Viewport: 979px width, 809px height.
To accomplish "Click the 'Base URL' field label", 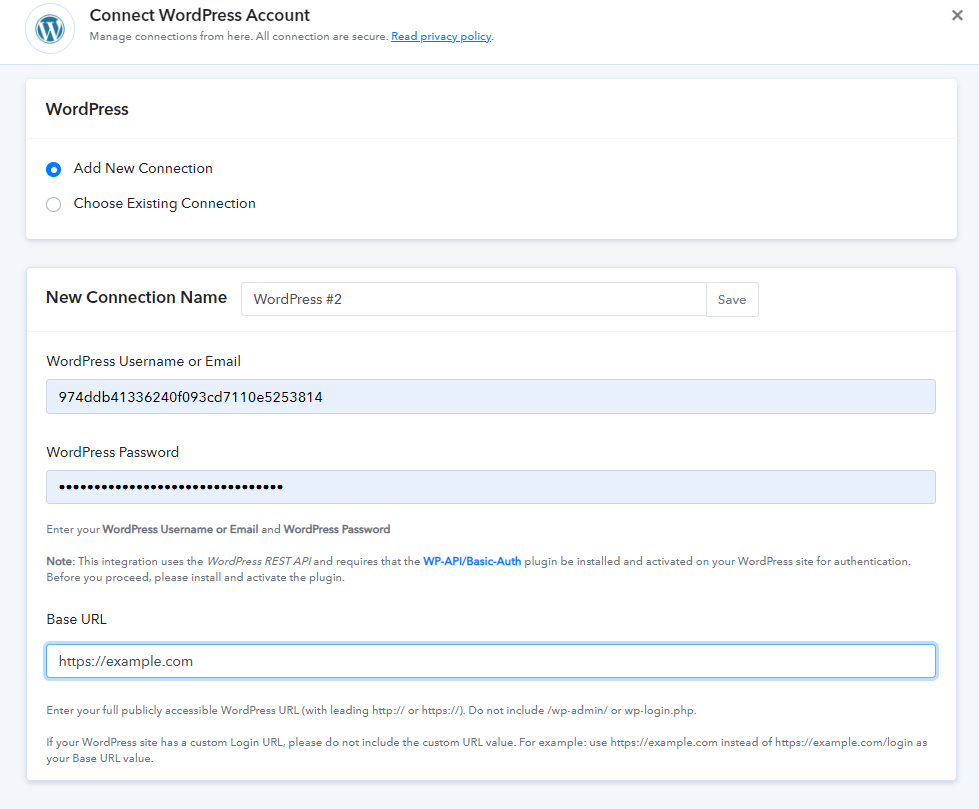I will pyautogui.click(x=76, y=619).
